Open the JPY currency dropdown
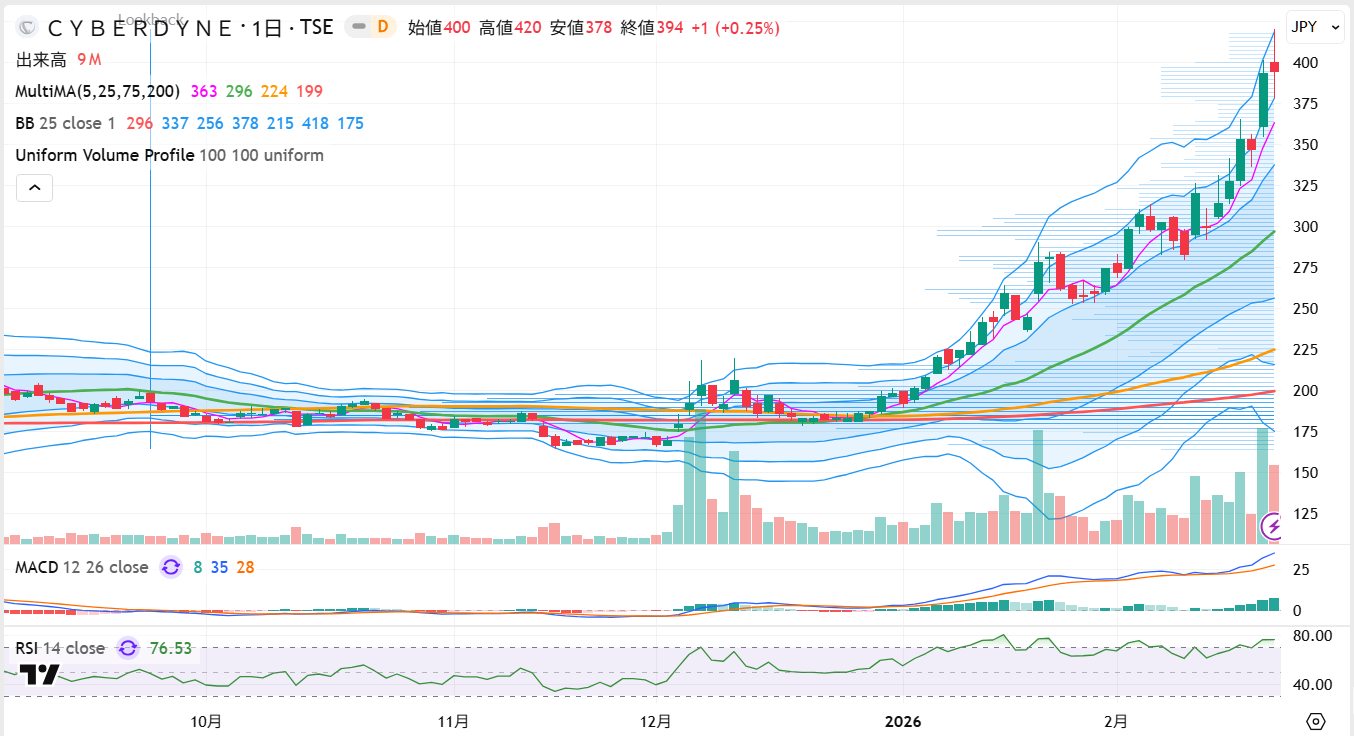 (1315, 28)
